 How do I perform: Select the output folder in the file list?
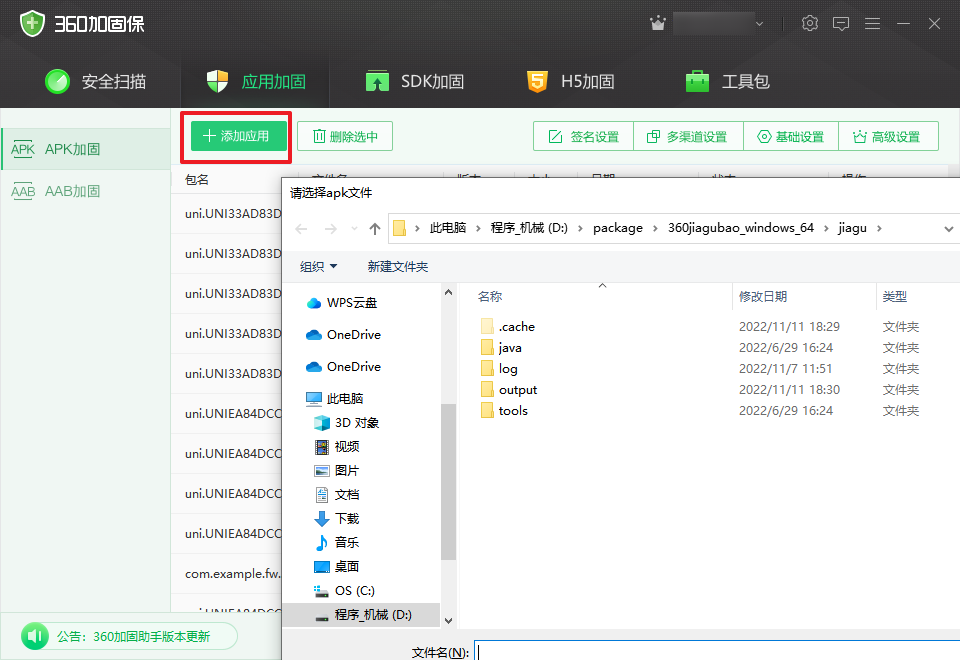coord(519,389)
